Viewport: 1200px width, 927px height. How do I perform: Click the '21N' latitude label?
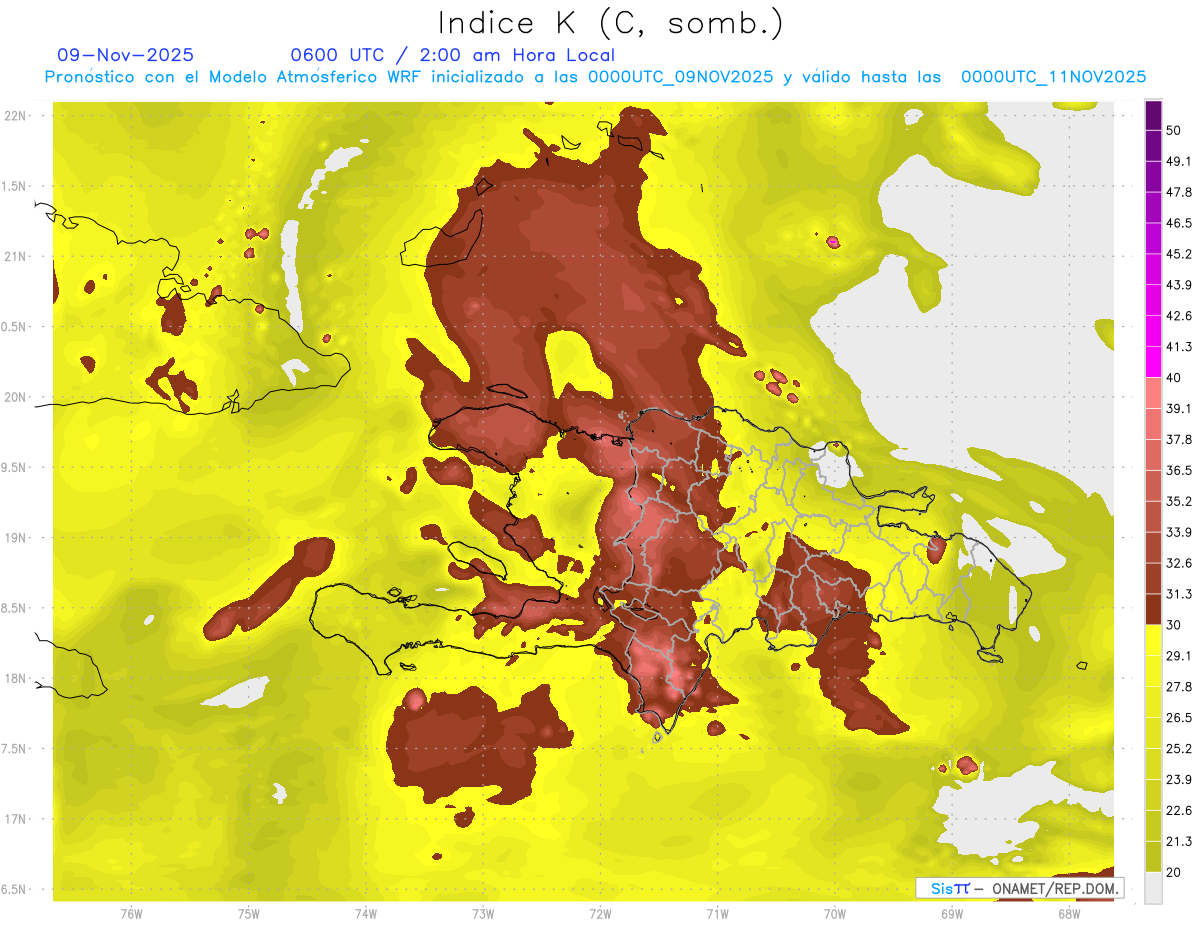point(14,257)
